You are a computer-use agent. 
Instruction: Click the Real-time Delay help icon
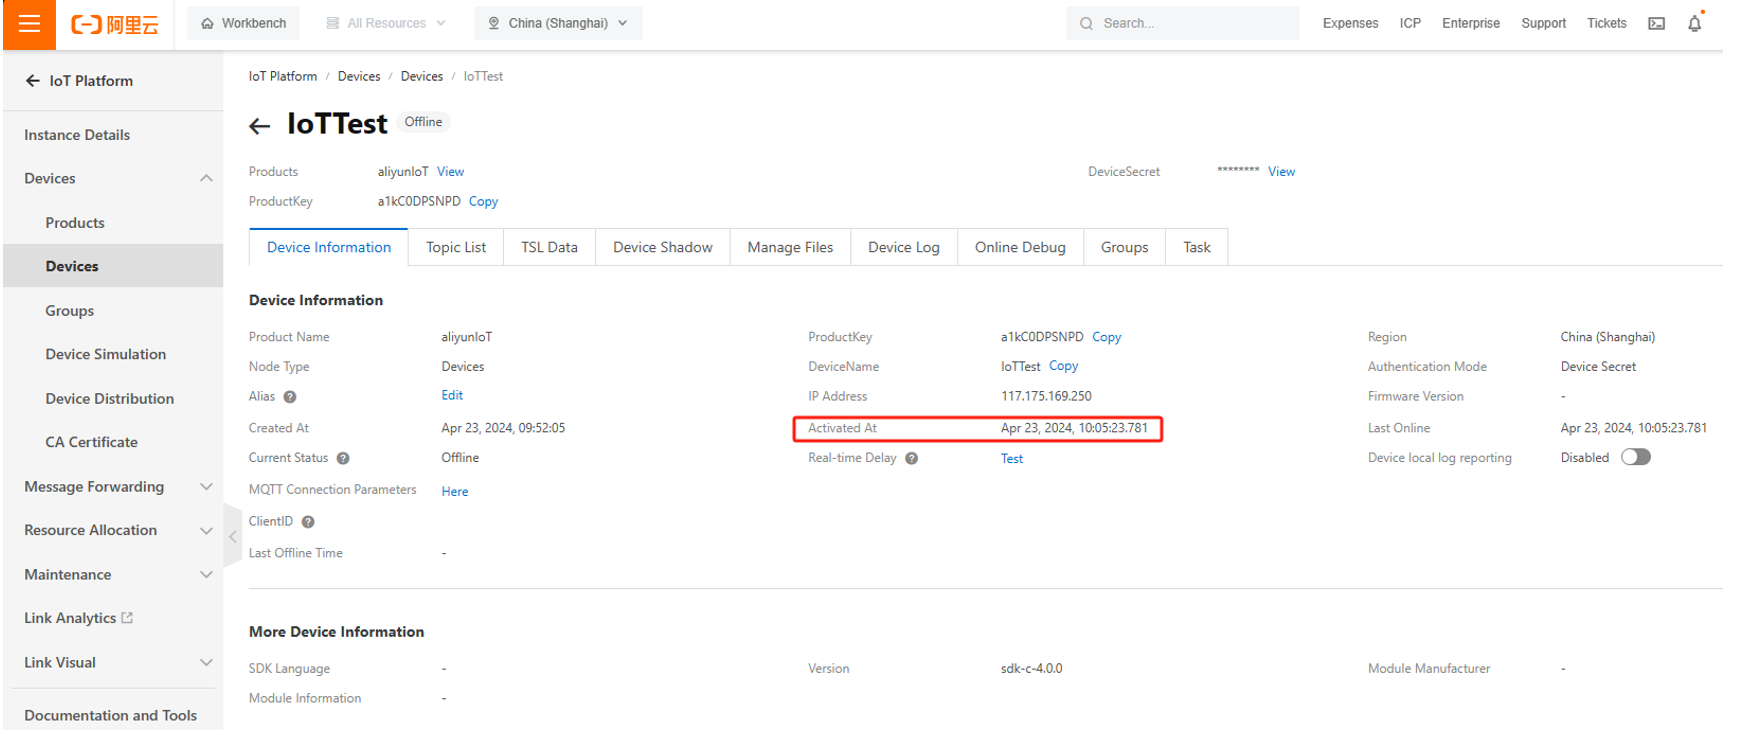pos(911,459)
